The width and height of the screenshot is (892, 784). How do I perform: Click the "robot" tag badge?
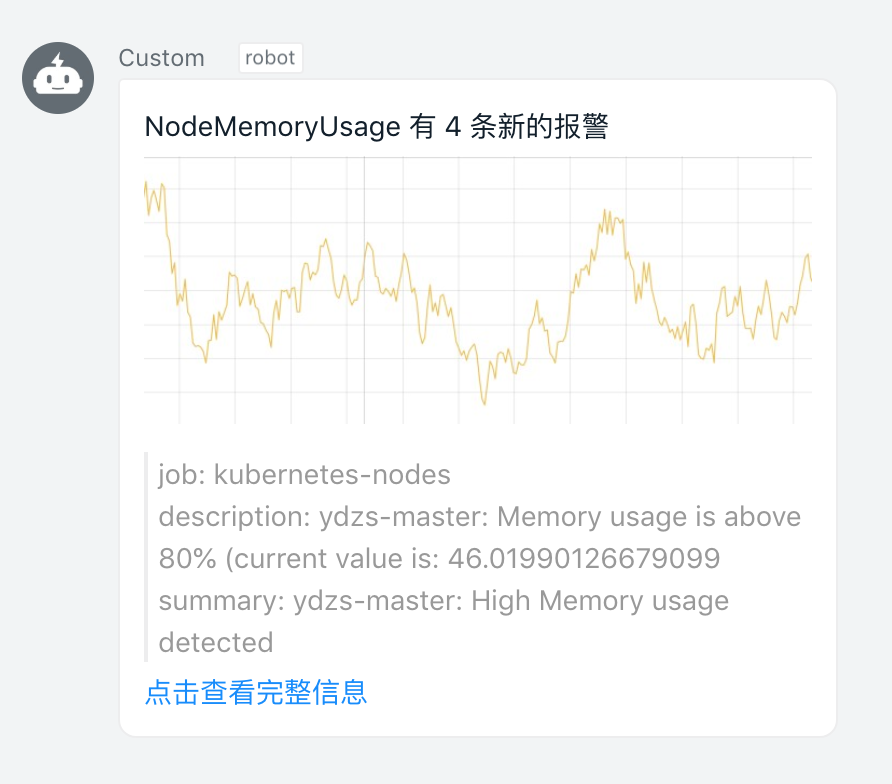(270, 57)
